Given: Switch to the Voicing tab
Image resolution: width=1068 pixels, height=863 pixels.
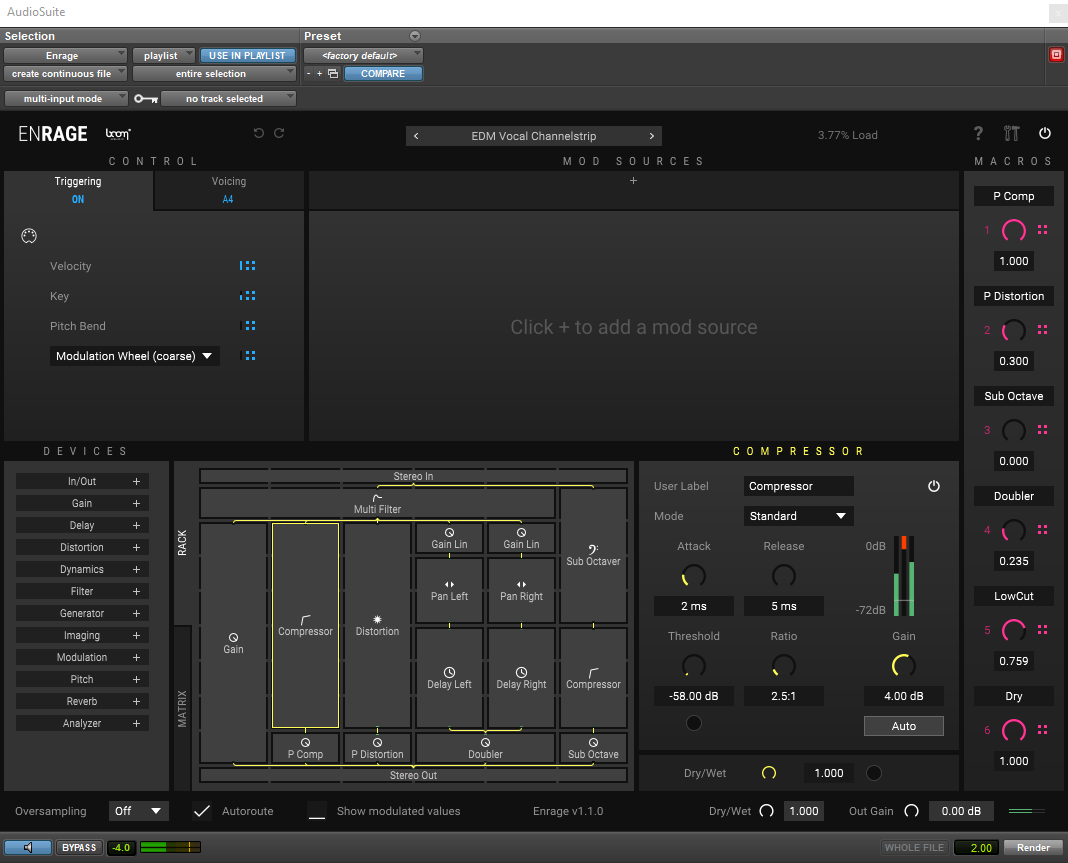Looking at the screenshot, I should [228, 189].
